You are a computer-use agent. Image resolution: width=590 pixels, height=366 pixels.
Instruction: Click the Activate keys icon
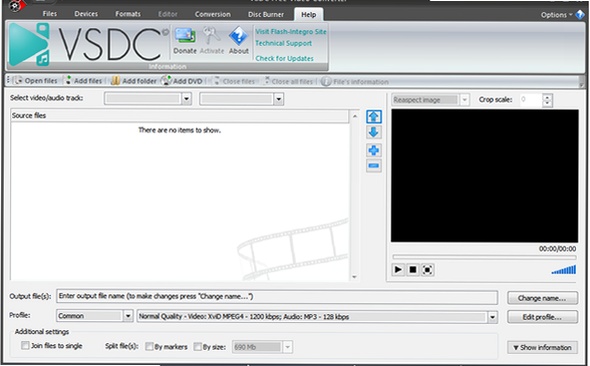point(211,36)
